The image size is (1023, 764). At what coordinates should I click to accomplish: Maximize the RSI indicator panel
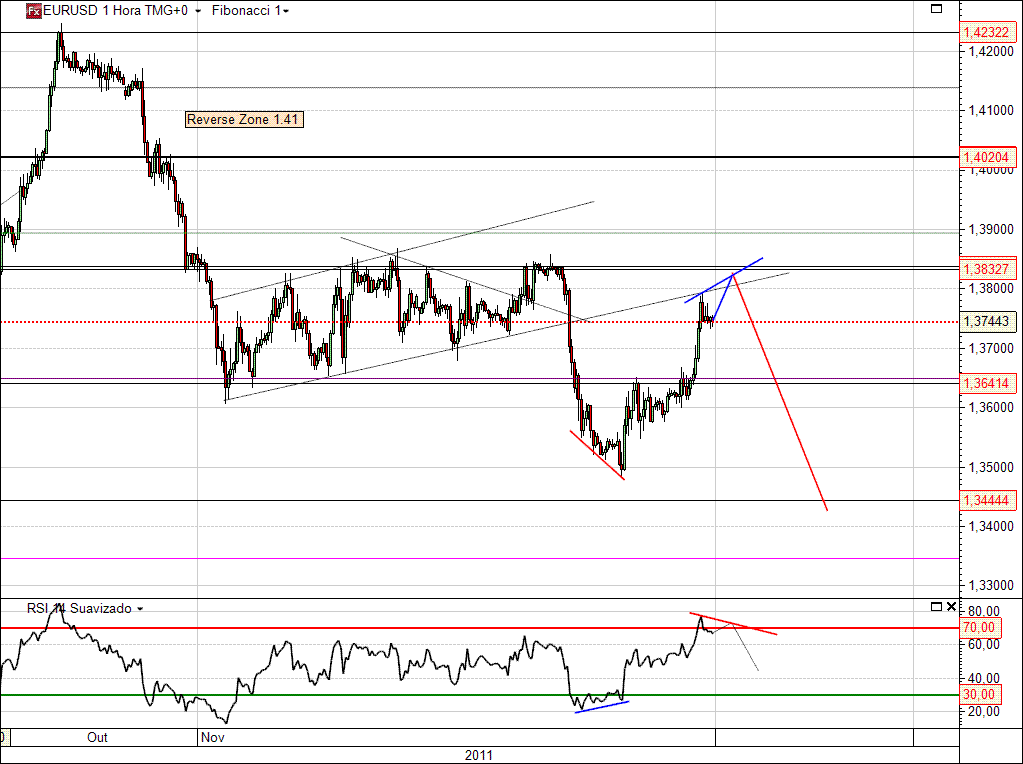(x=936, y=607)
